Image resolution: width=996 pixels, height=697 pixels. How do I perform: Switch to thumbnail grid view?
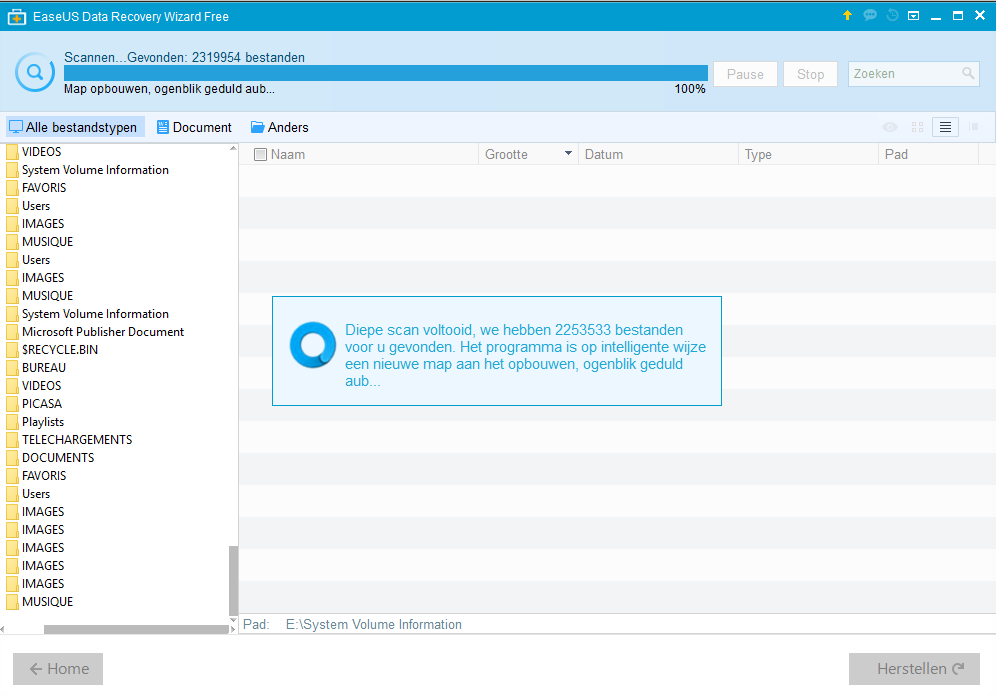click(917, 127)
